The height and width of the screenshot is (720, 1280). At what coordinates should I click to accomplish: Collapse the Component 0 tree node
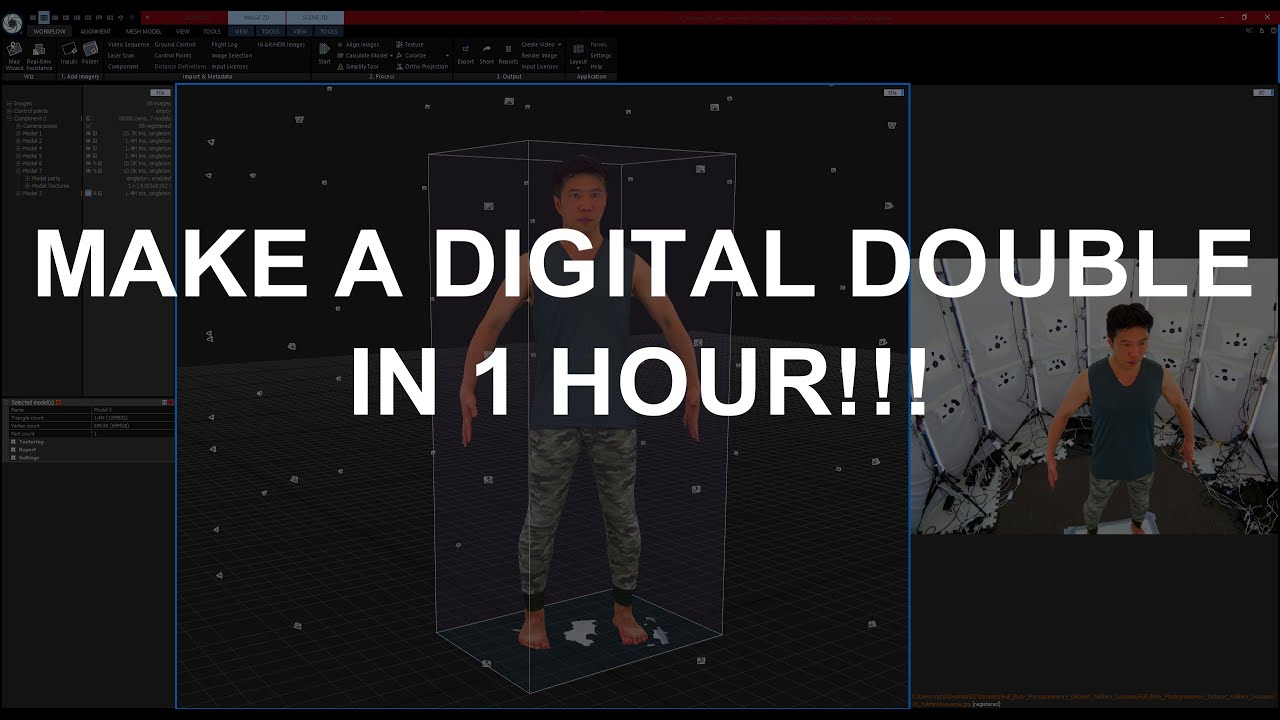tap(9, 118)
